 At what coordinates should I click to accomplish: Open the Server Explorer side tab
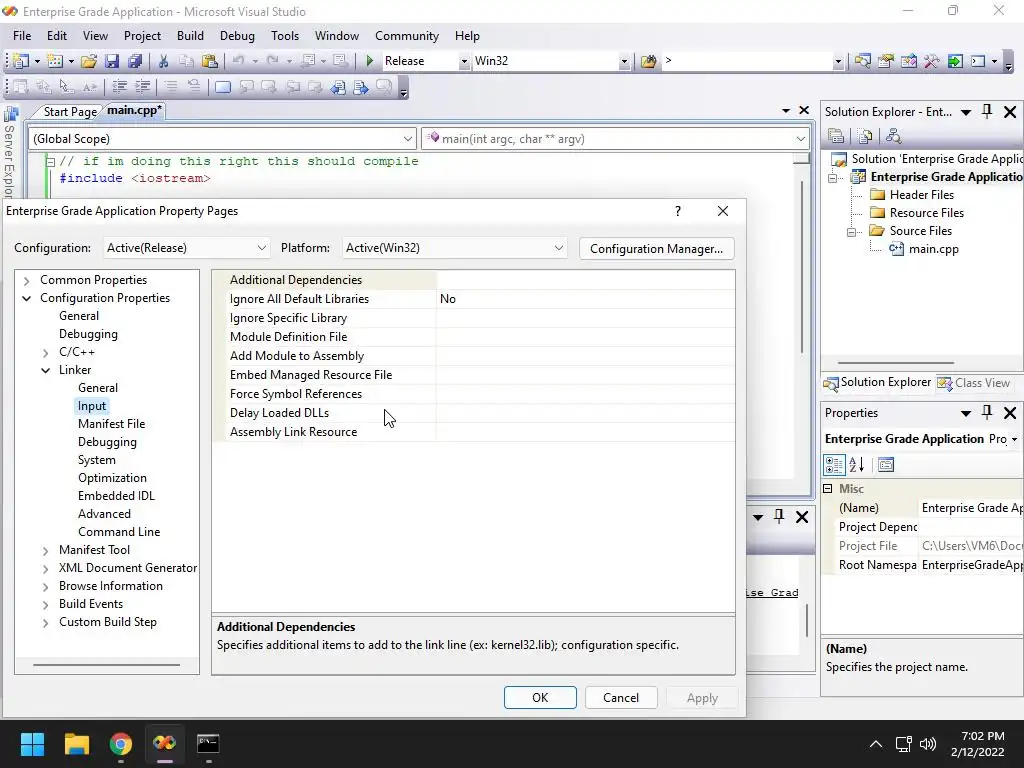[9, 152]
